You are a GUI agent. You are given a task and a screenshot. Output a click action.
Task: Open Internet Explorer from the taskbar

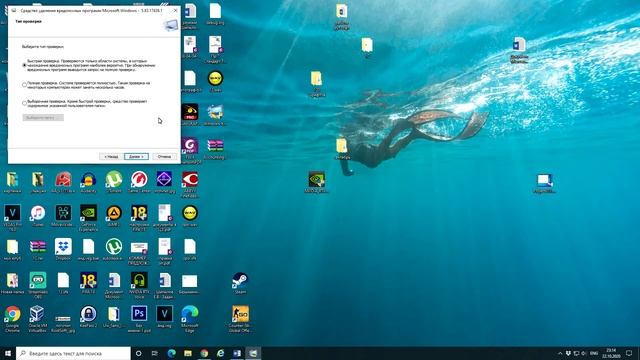(x=220, y=353)
